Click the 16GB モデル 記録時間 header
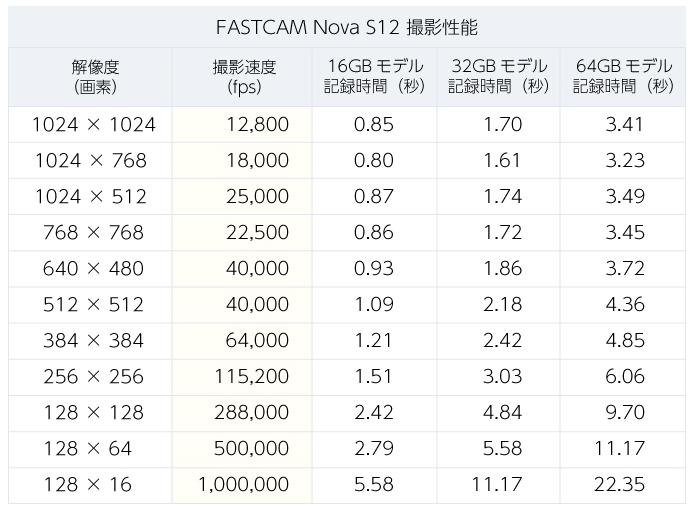 point(375,77)
